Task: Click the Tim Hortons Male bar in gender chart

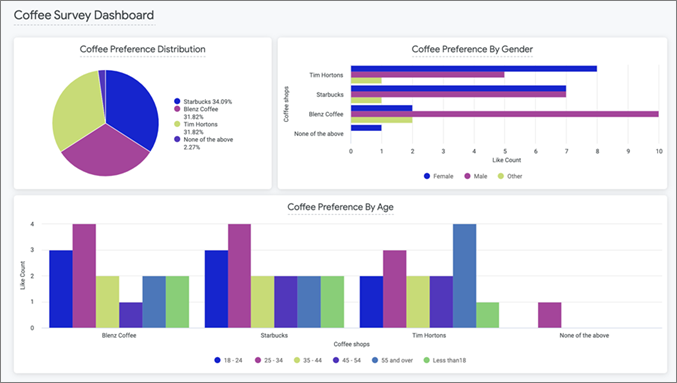Action: tap(427, 75)
